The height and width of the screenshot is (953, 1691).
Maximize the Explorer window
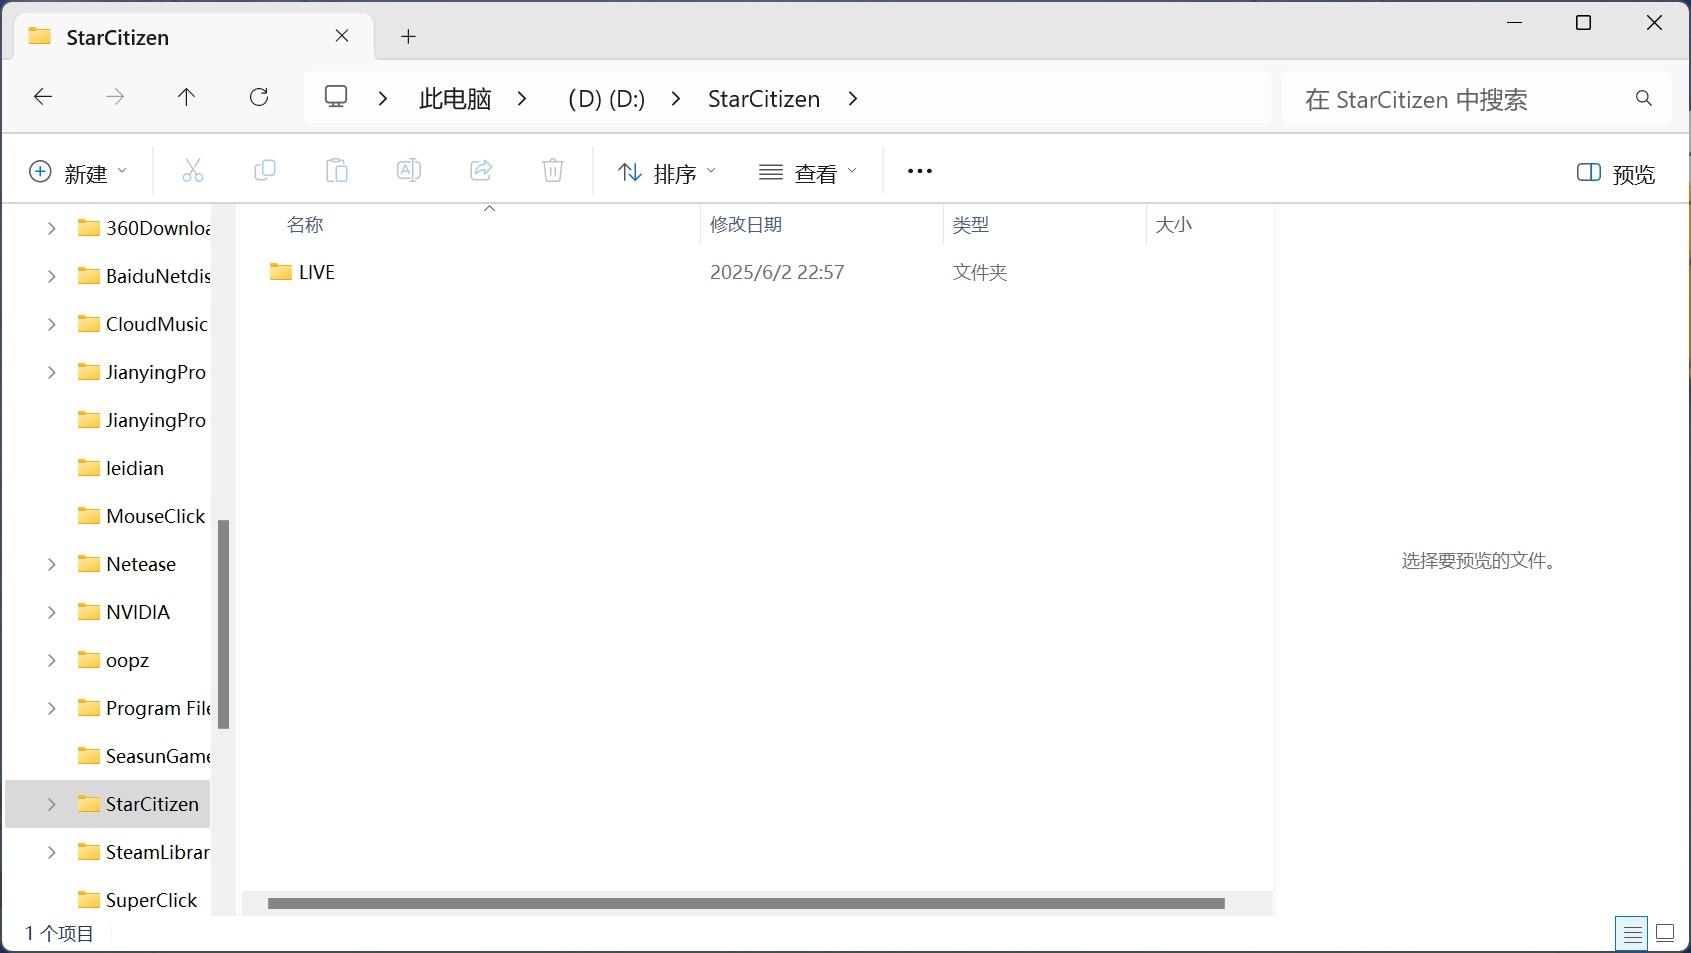pyautogui.click(x=1584, y=22)
